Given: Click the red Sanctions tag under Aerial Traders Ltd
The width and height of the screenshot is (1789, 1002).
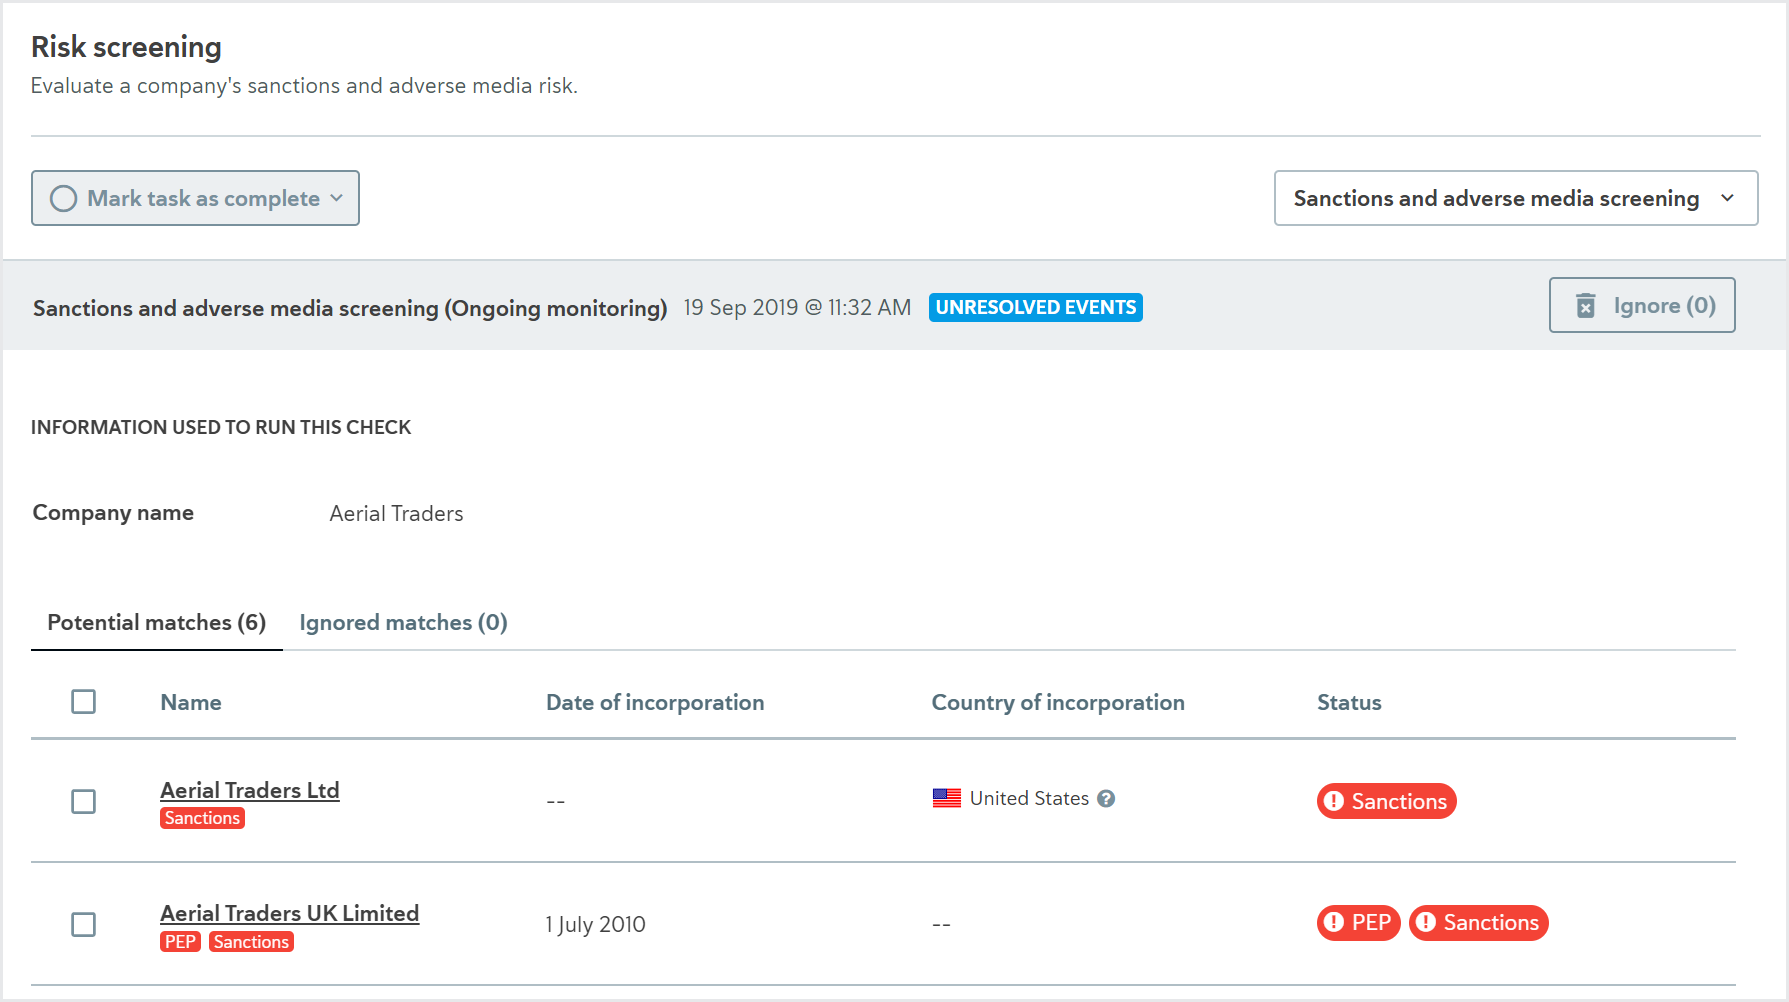Looking at the screenshot, I should pyautogui.click(x=202, y=818).
